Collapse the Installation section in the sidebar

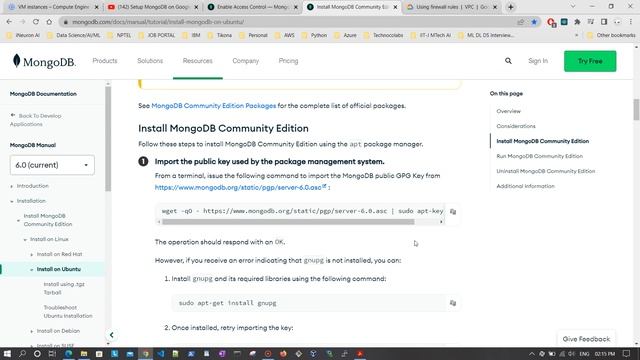coord(11,201)
